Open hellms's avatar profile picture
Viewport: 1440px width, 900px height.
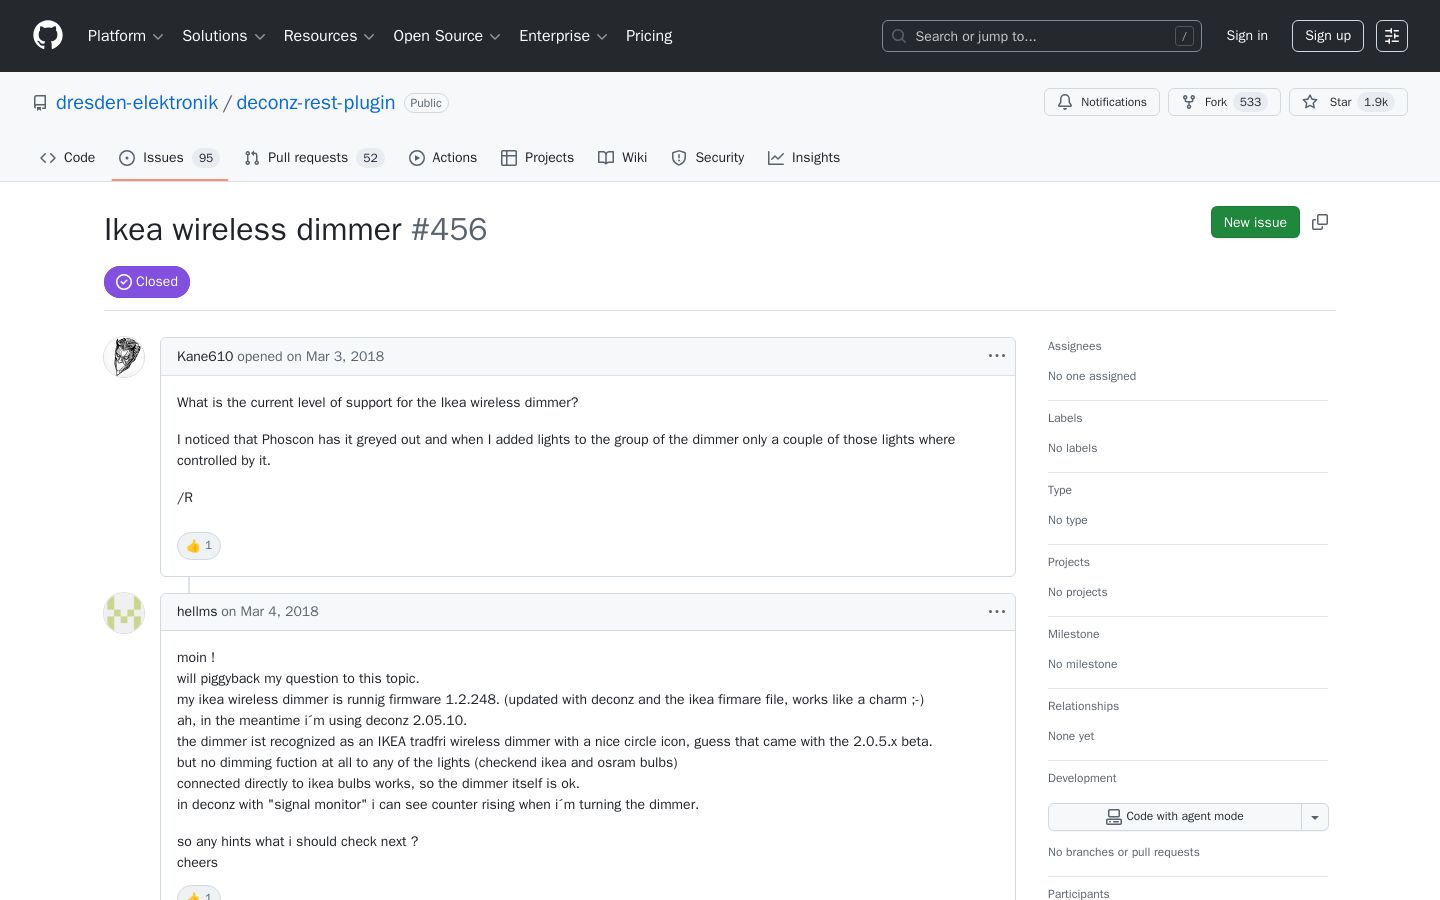pyautogui.click(x=124, y=613)
